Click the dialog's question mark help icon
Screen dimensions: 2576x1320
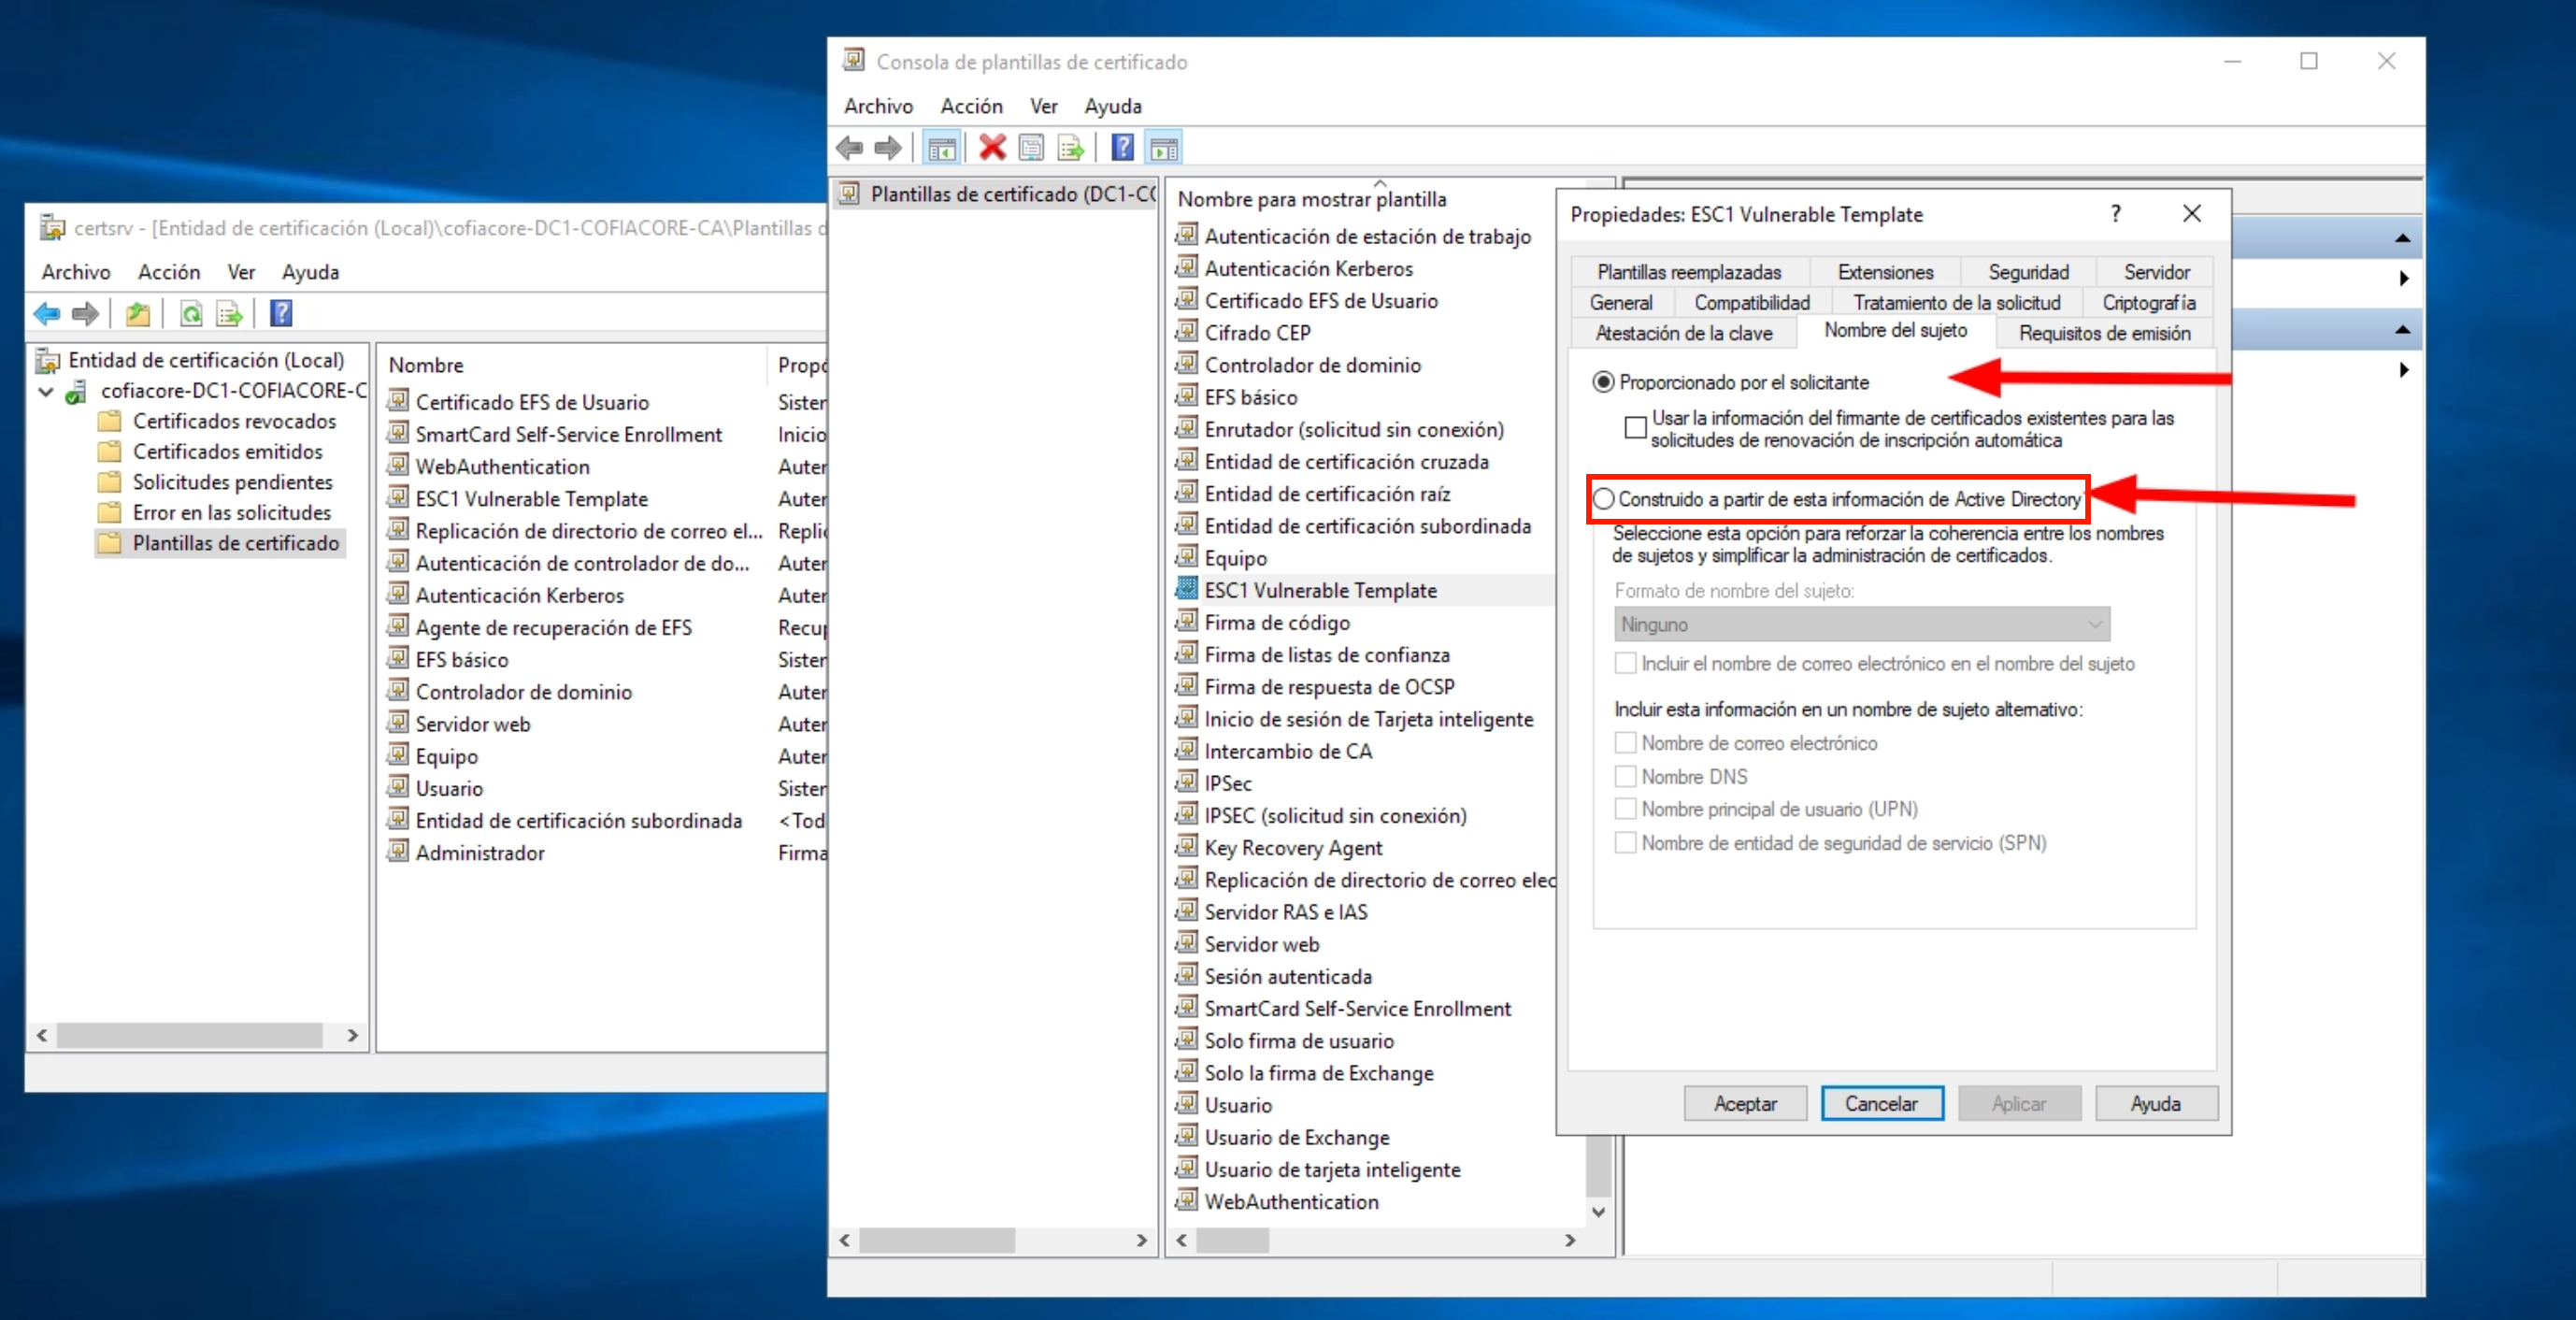click(x=2116, y=213)
